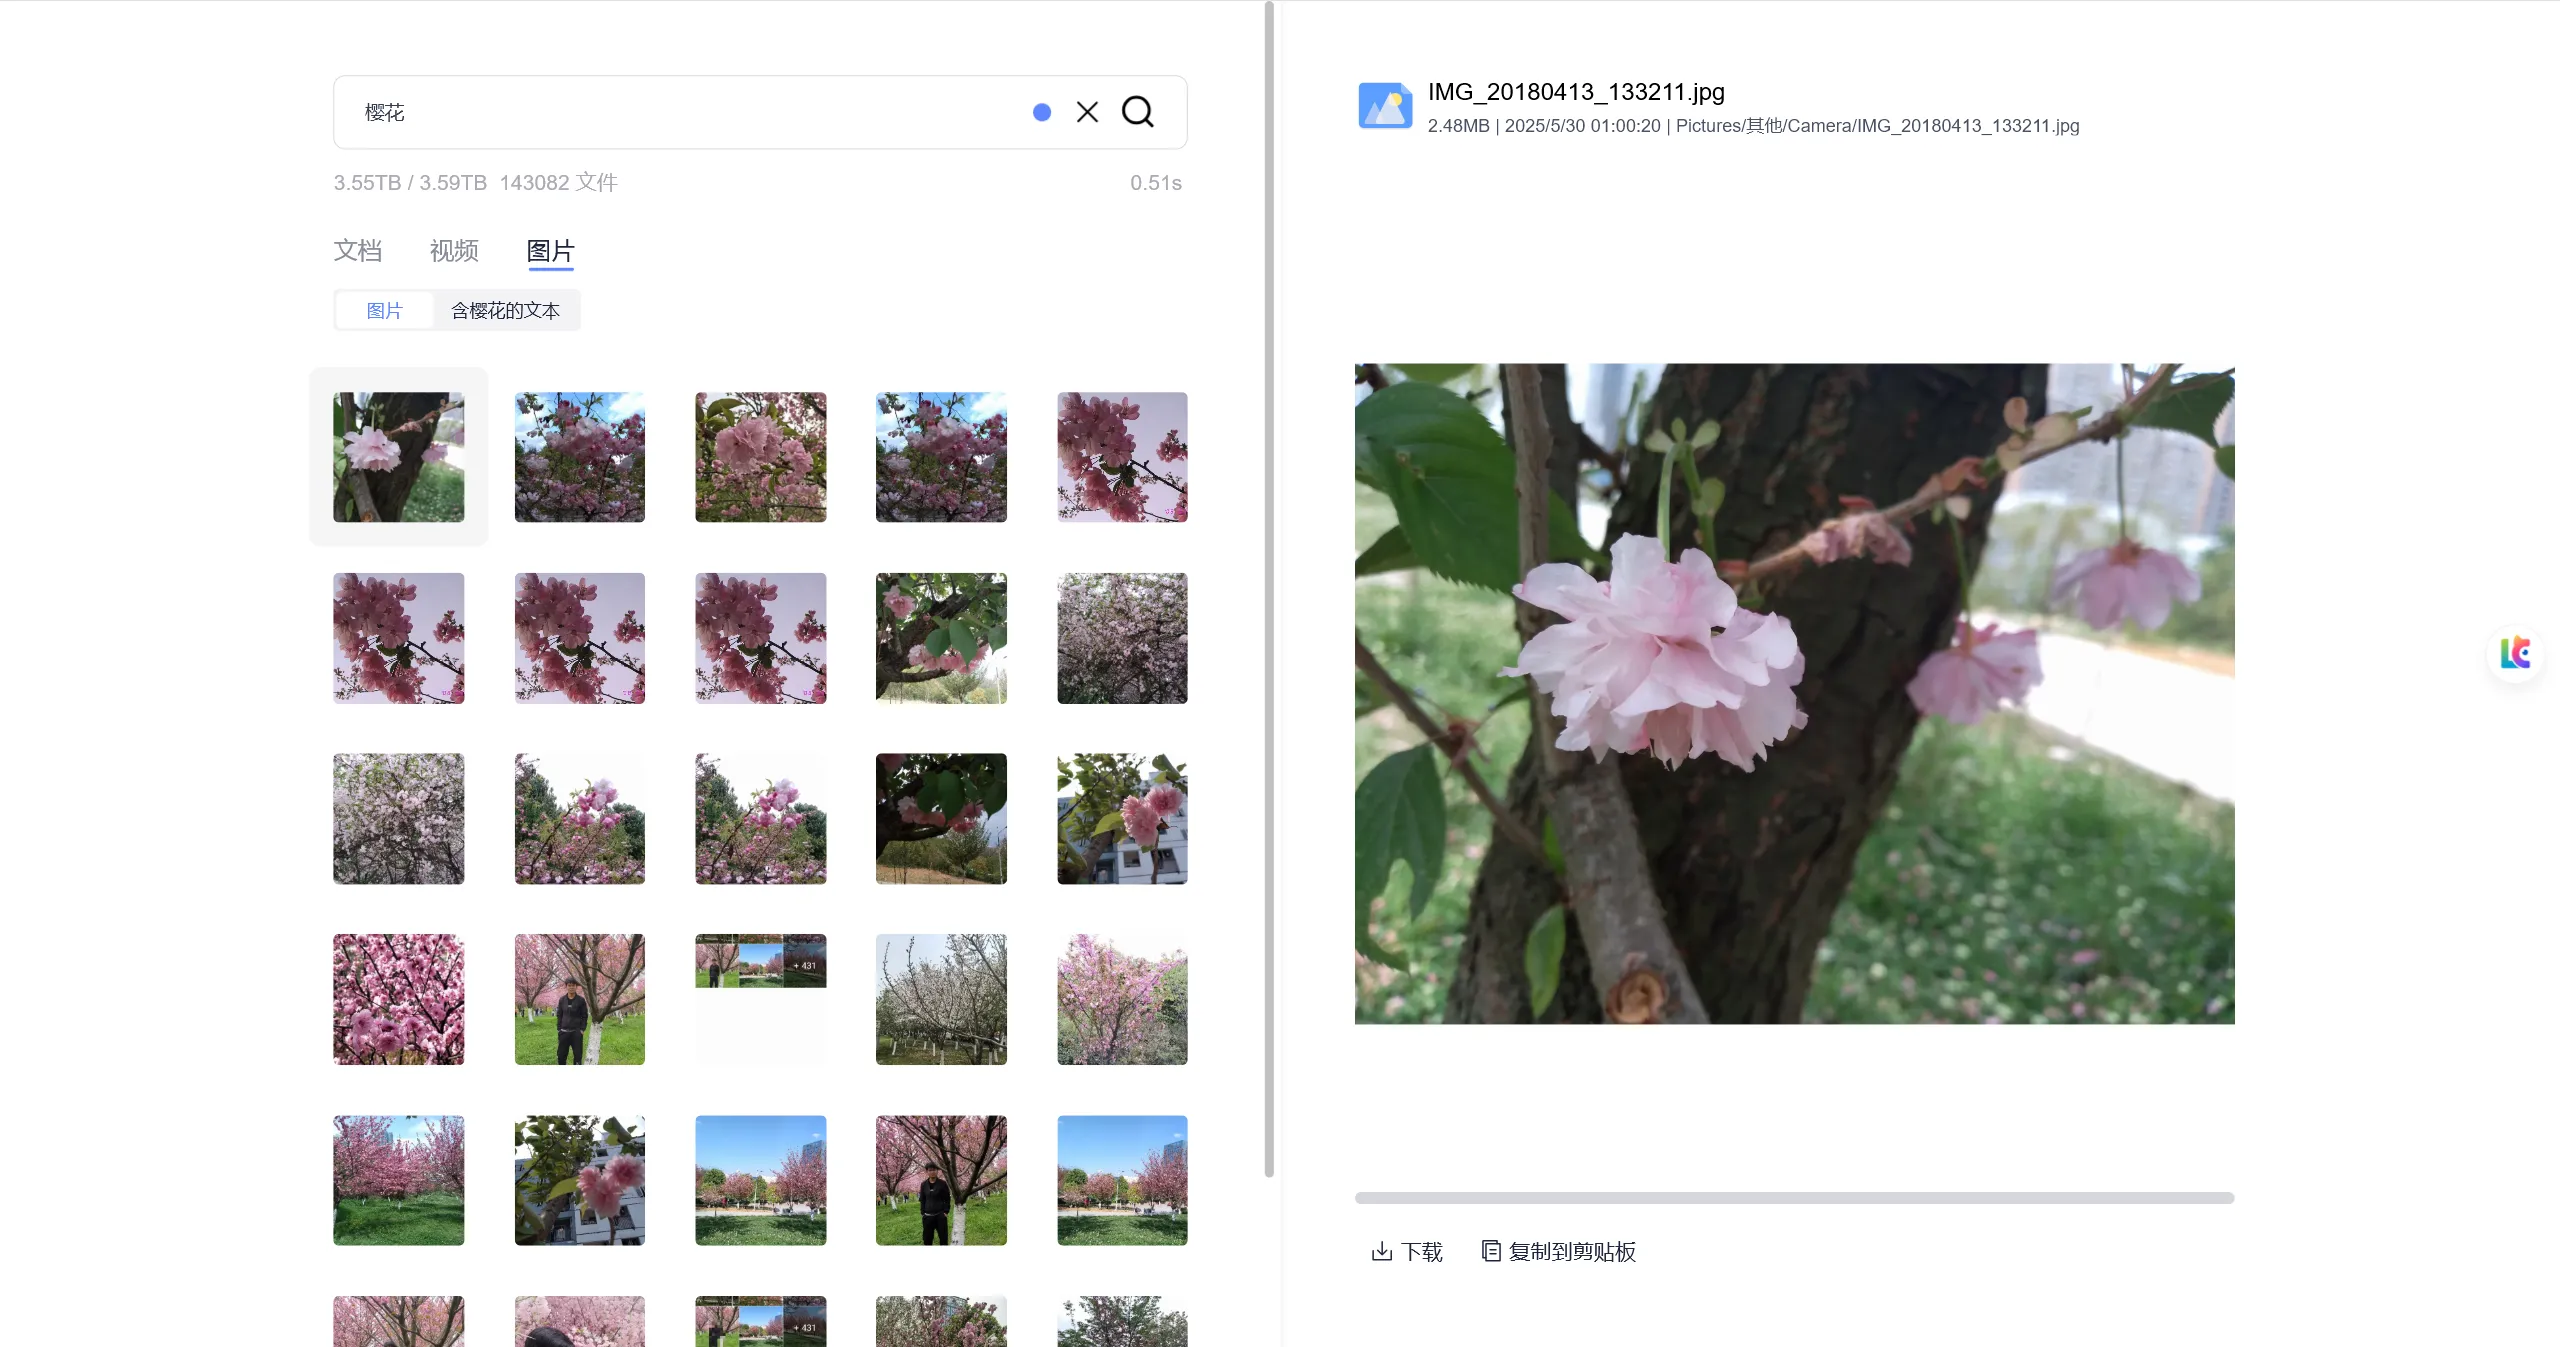2560x1347 pixels.
Task: Toggle to 含樱花的文本 filter
Action: 506,311
